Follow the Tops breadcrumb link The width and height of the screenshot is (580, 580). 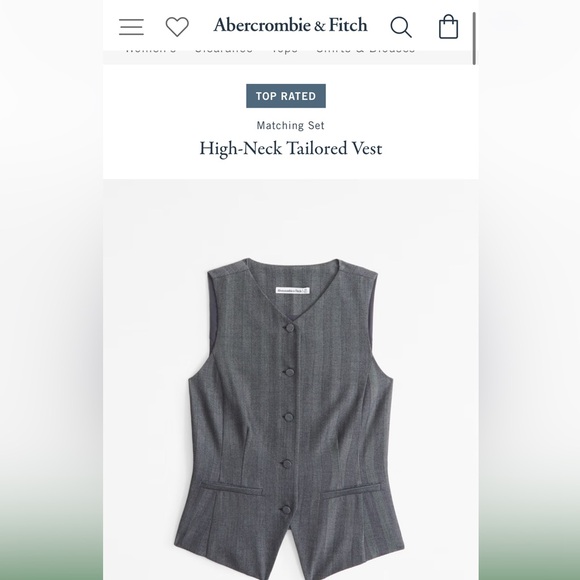pos(284,49)
